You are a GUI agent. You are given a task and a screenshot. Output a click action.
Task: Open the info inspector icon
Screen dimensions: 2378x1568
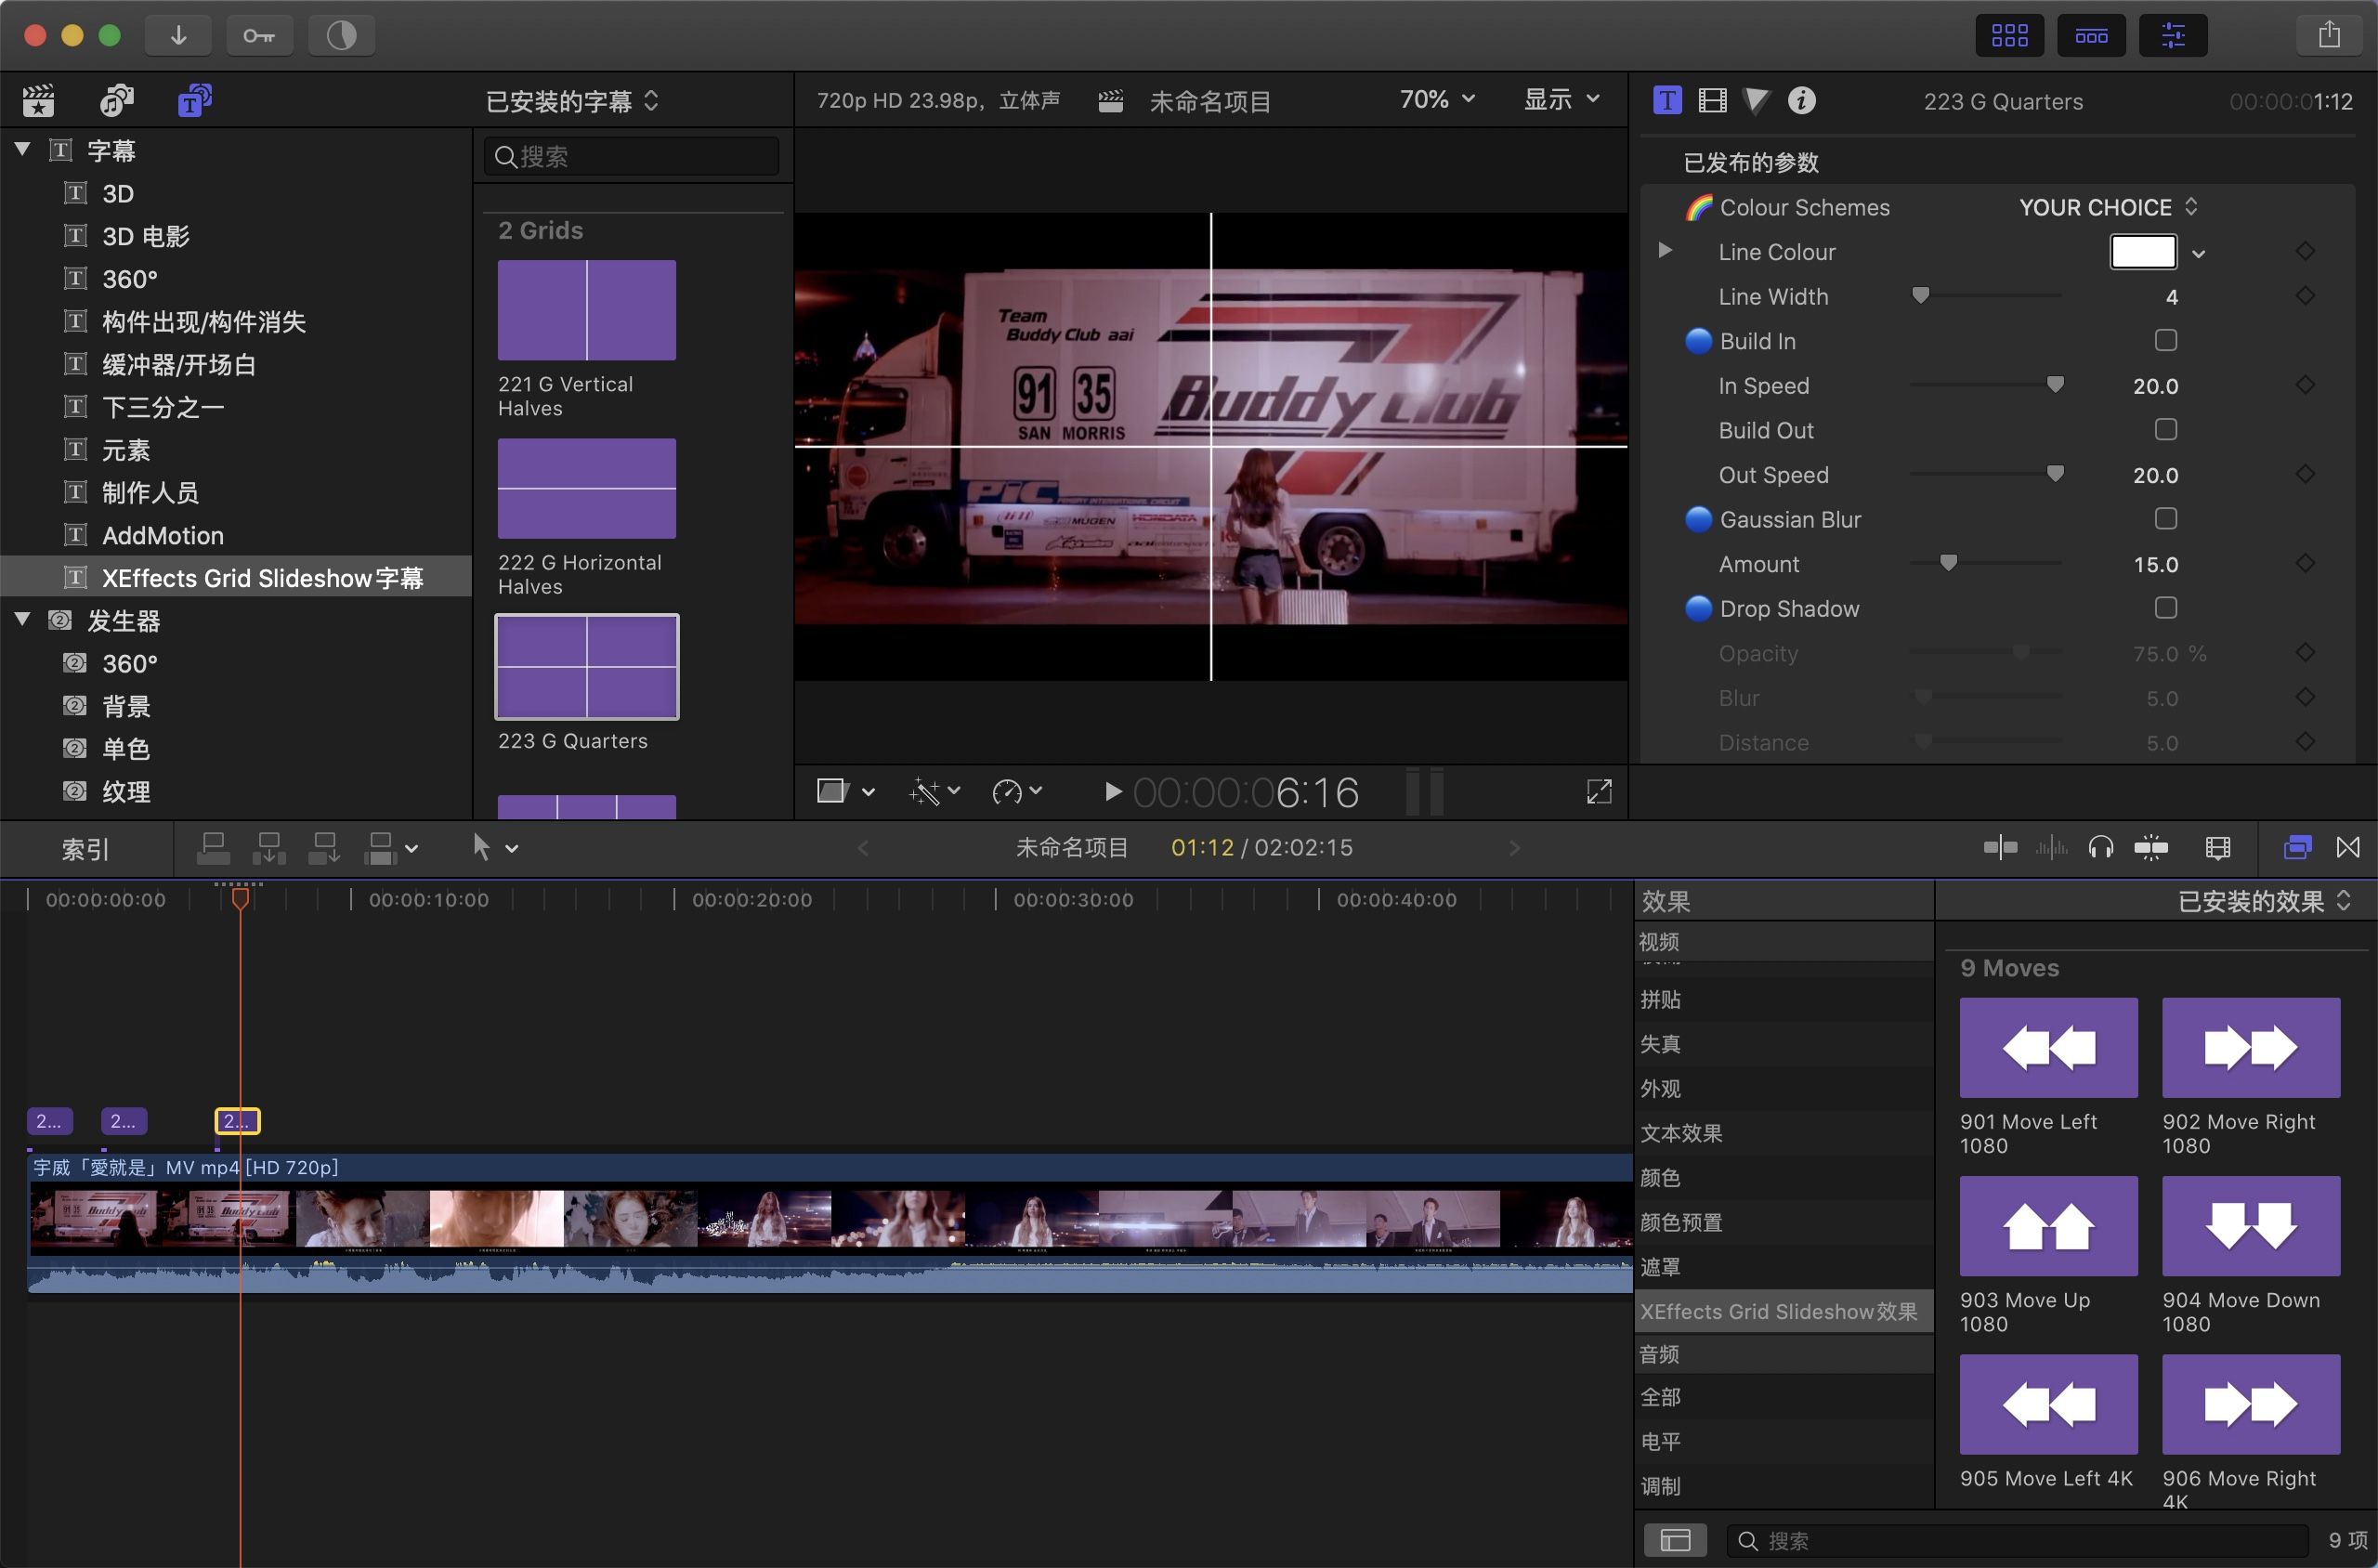[x=1801, y=100]
